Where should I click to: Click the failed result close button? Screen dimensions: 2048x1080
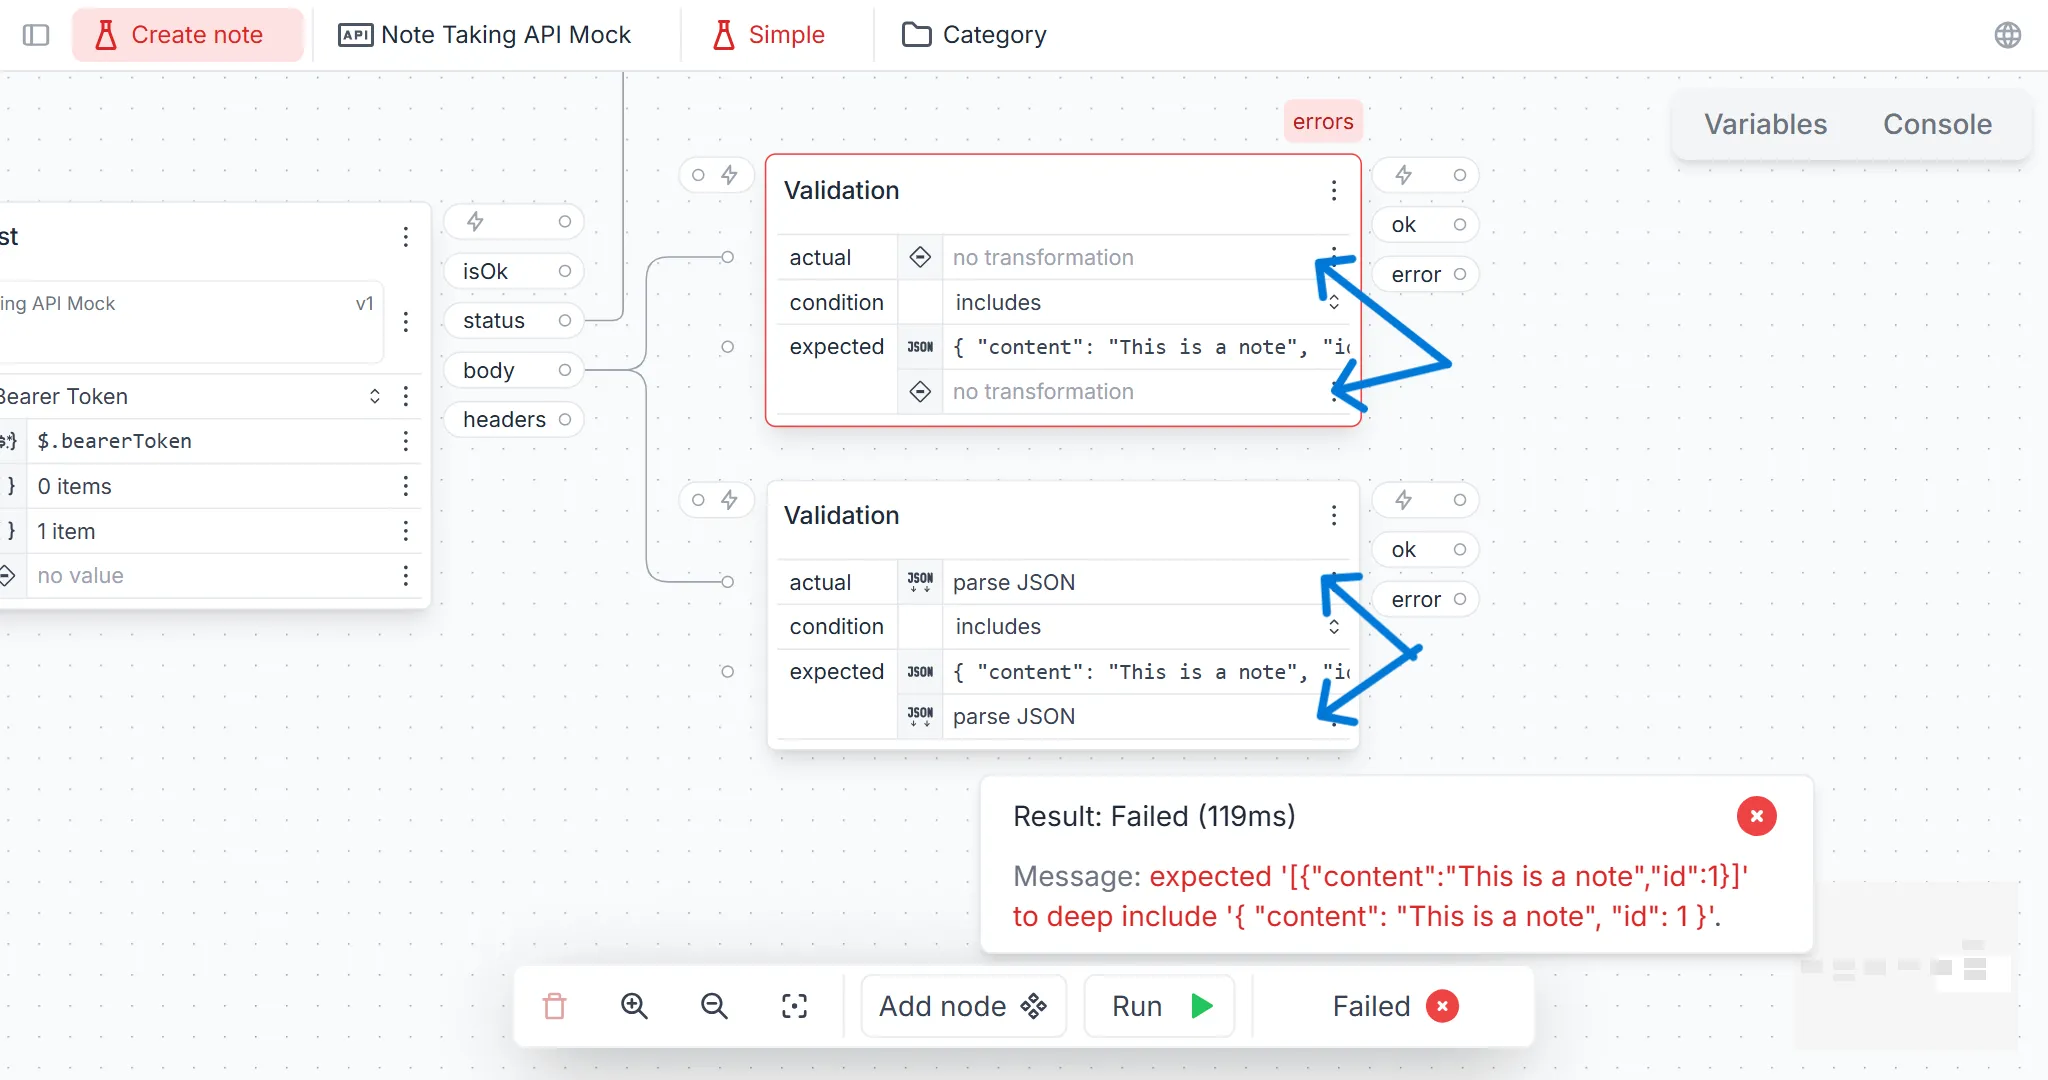(x=1757, y=816)
